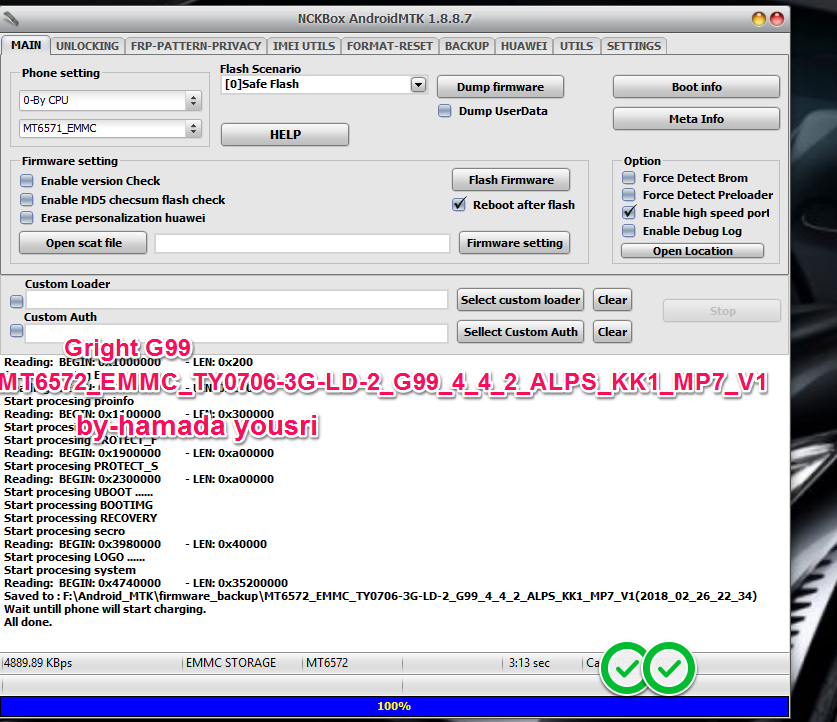Click 'Start procesing secro' log line
The width and height of the screenshot is (837, 722).
pos(65,531)
